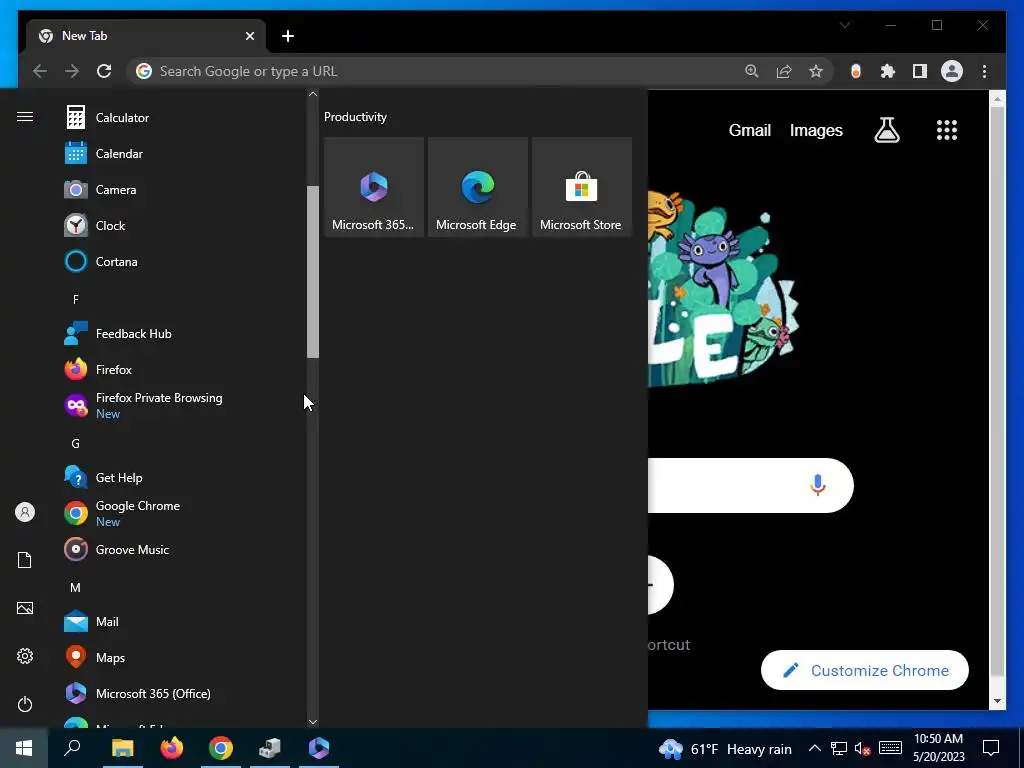The image size is (1024, 768).
Task: Open File Explorer from the taskbar
Action: [x=122, y=748]
